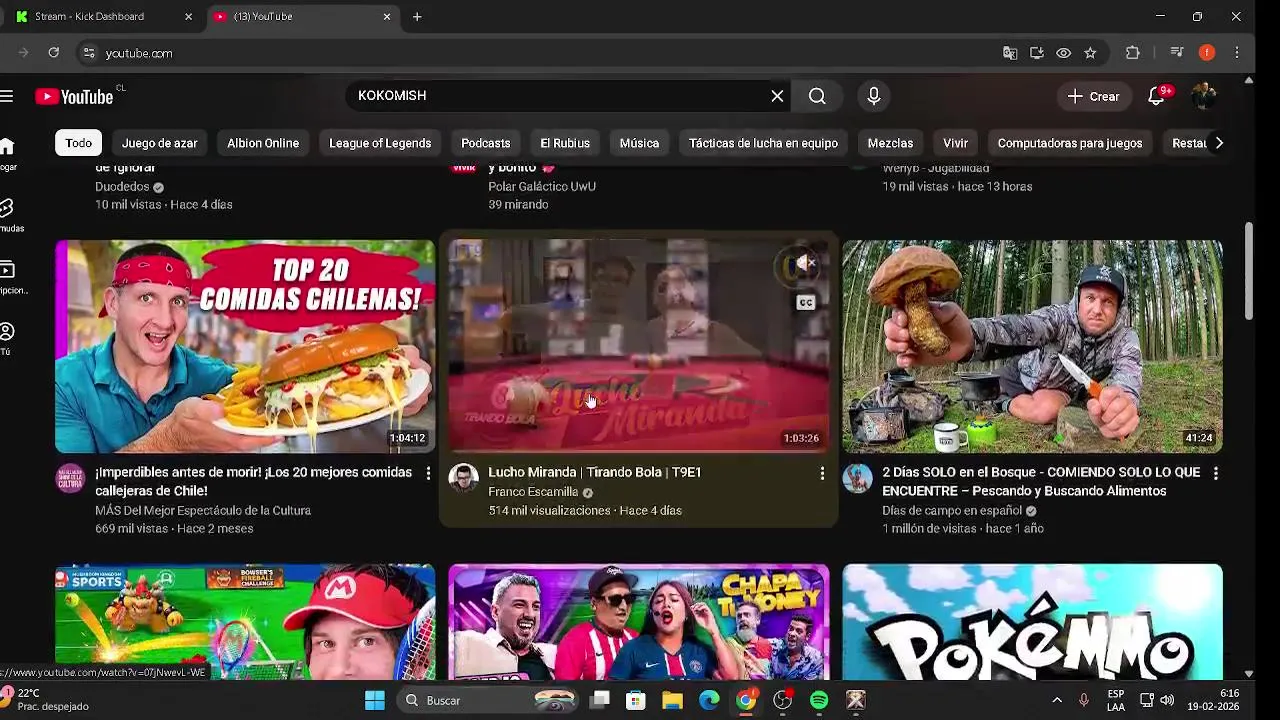Click the install app icon in address bar
The width and height of the screenshot is (1280, 720).
tap(1037, 53)
